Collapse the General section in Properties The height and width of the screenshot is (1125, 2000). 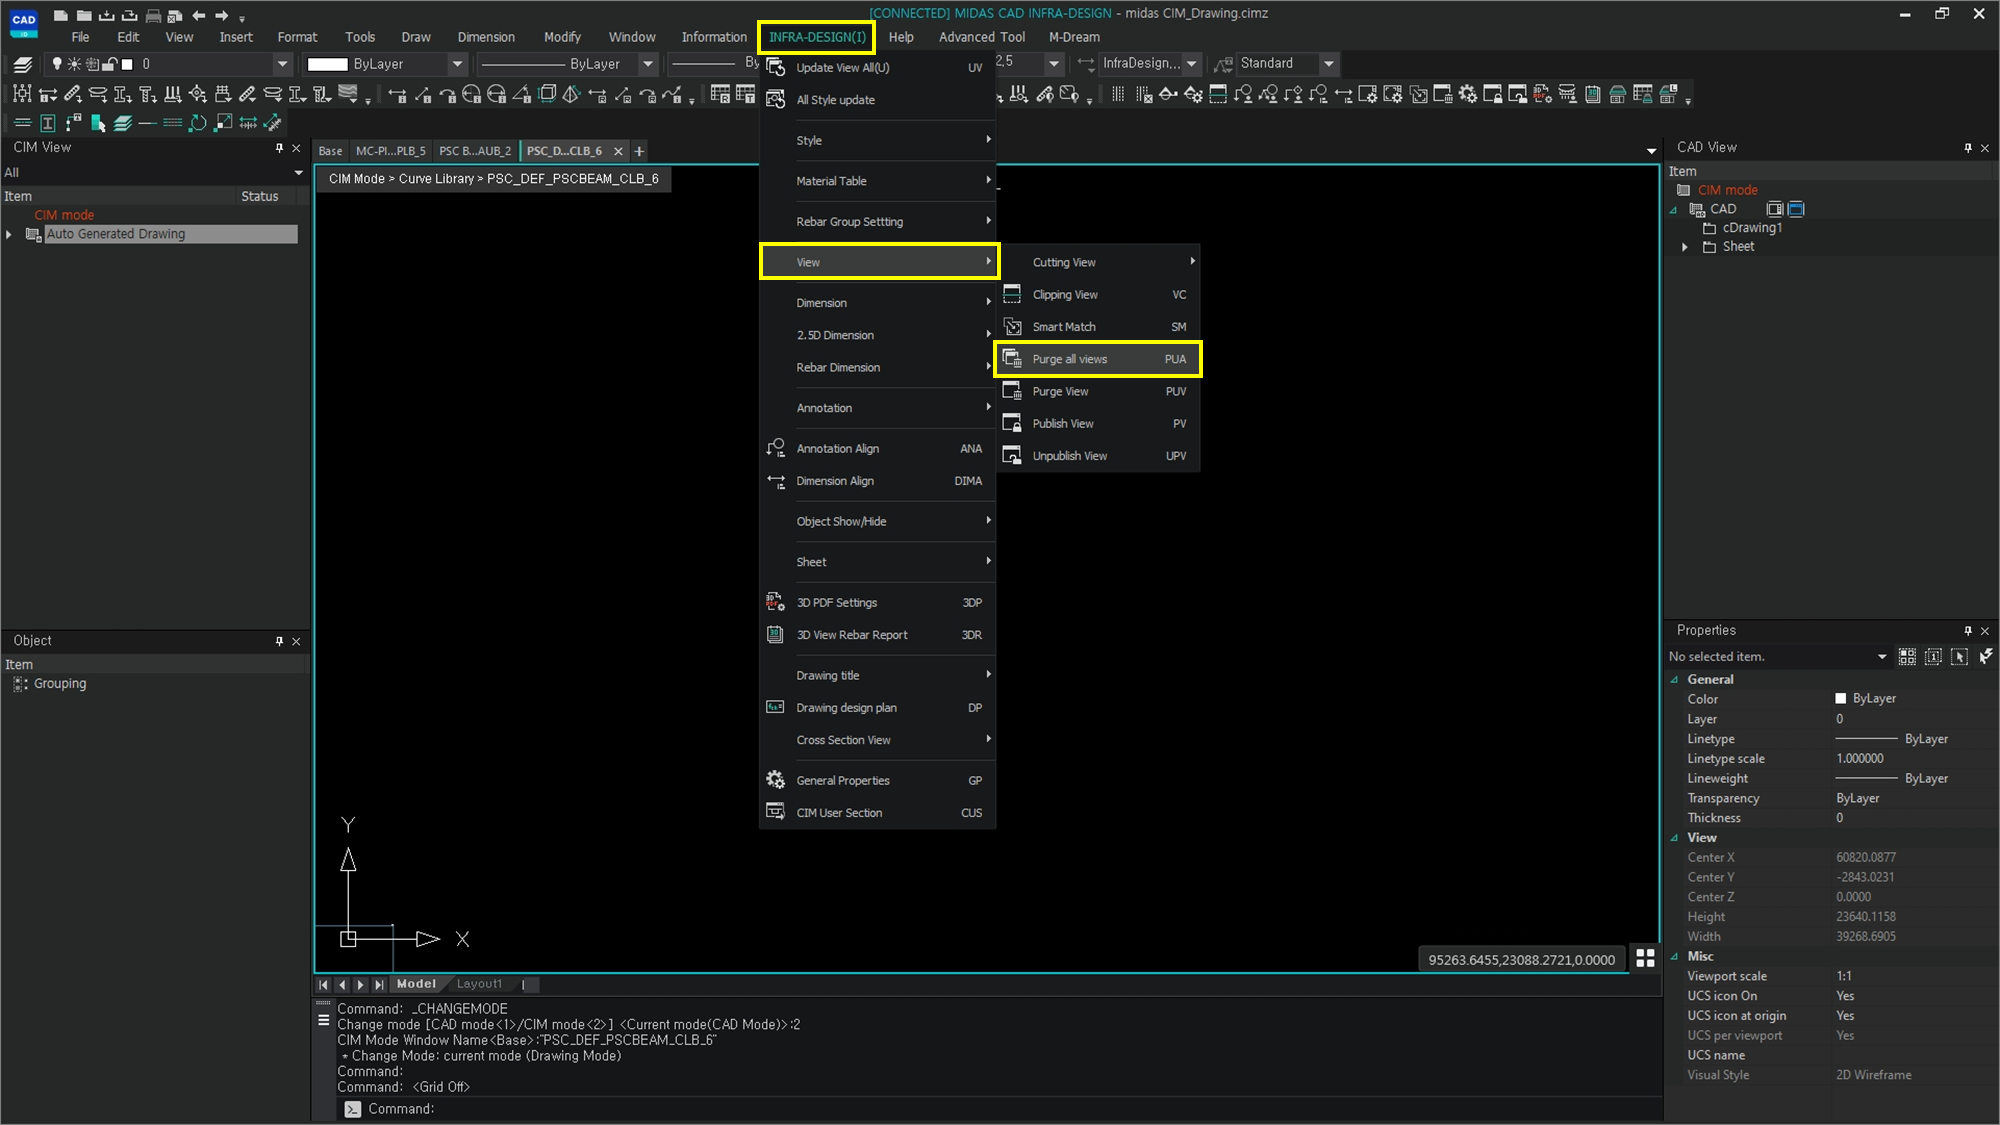1675,680
